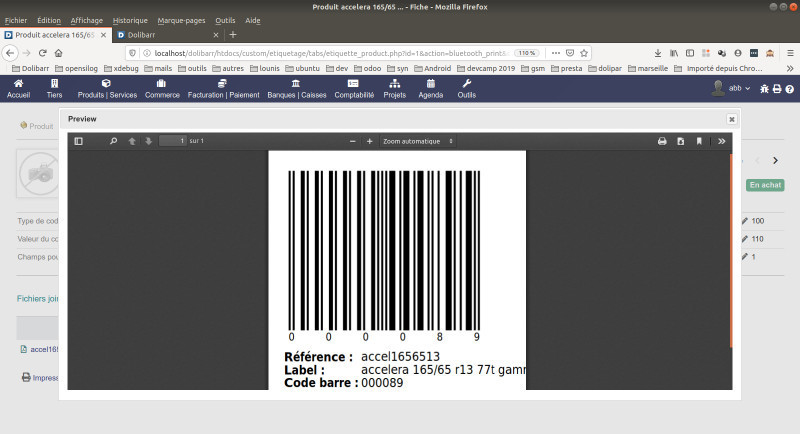Open Tiers menu
The width and height of the screenshot is (800, 434).
pos(55,89)
